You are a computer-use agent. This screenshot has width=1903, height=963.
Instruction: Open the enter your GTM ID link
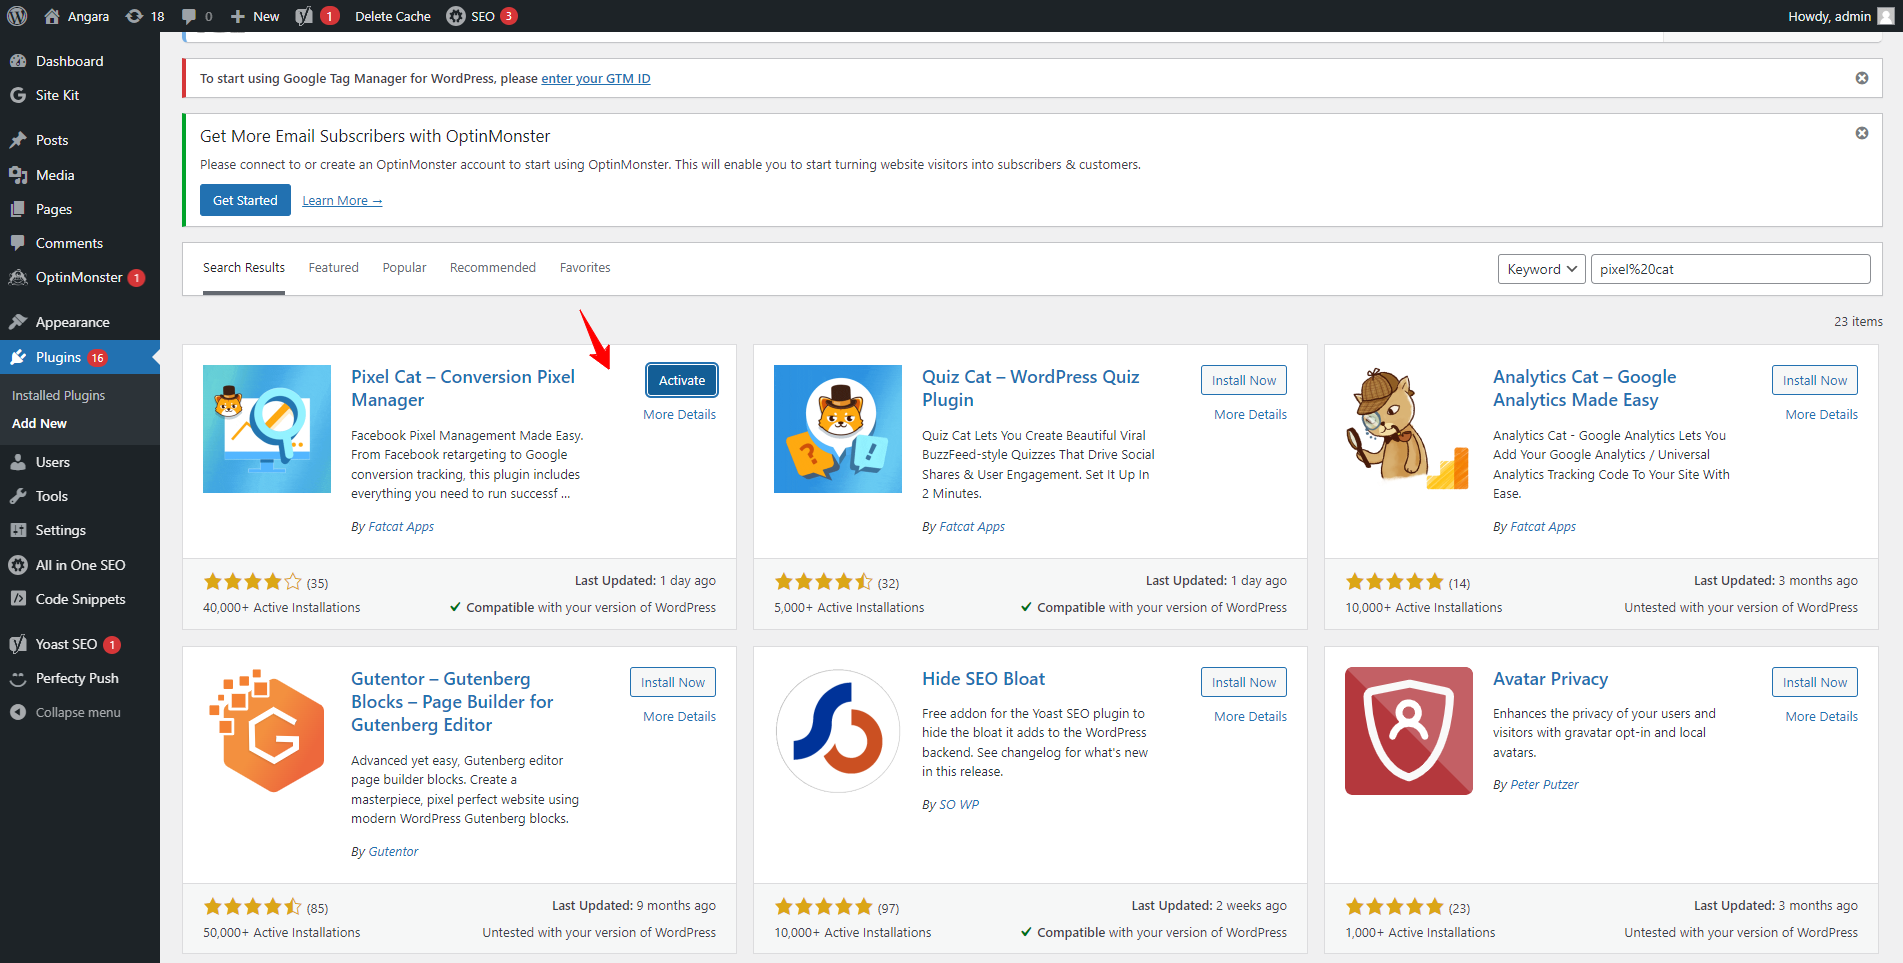[x=596, y=79]
